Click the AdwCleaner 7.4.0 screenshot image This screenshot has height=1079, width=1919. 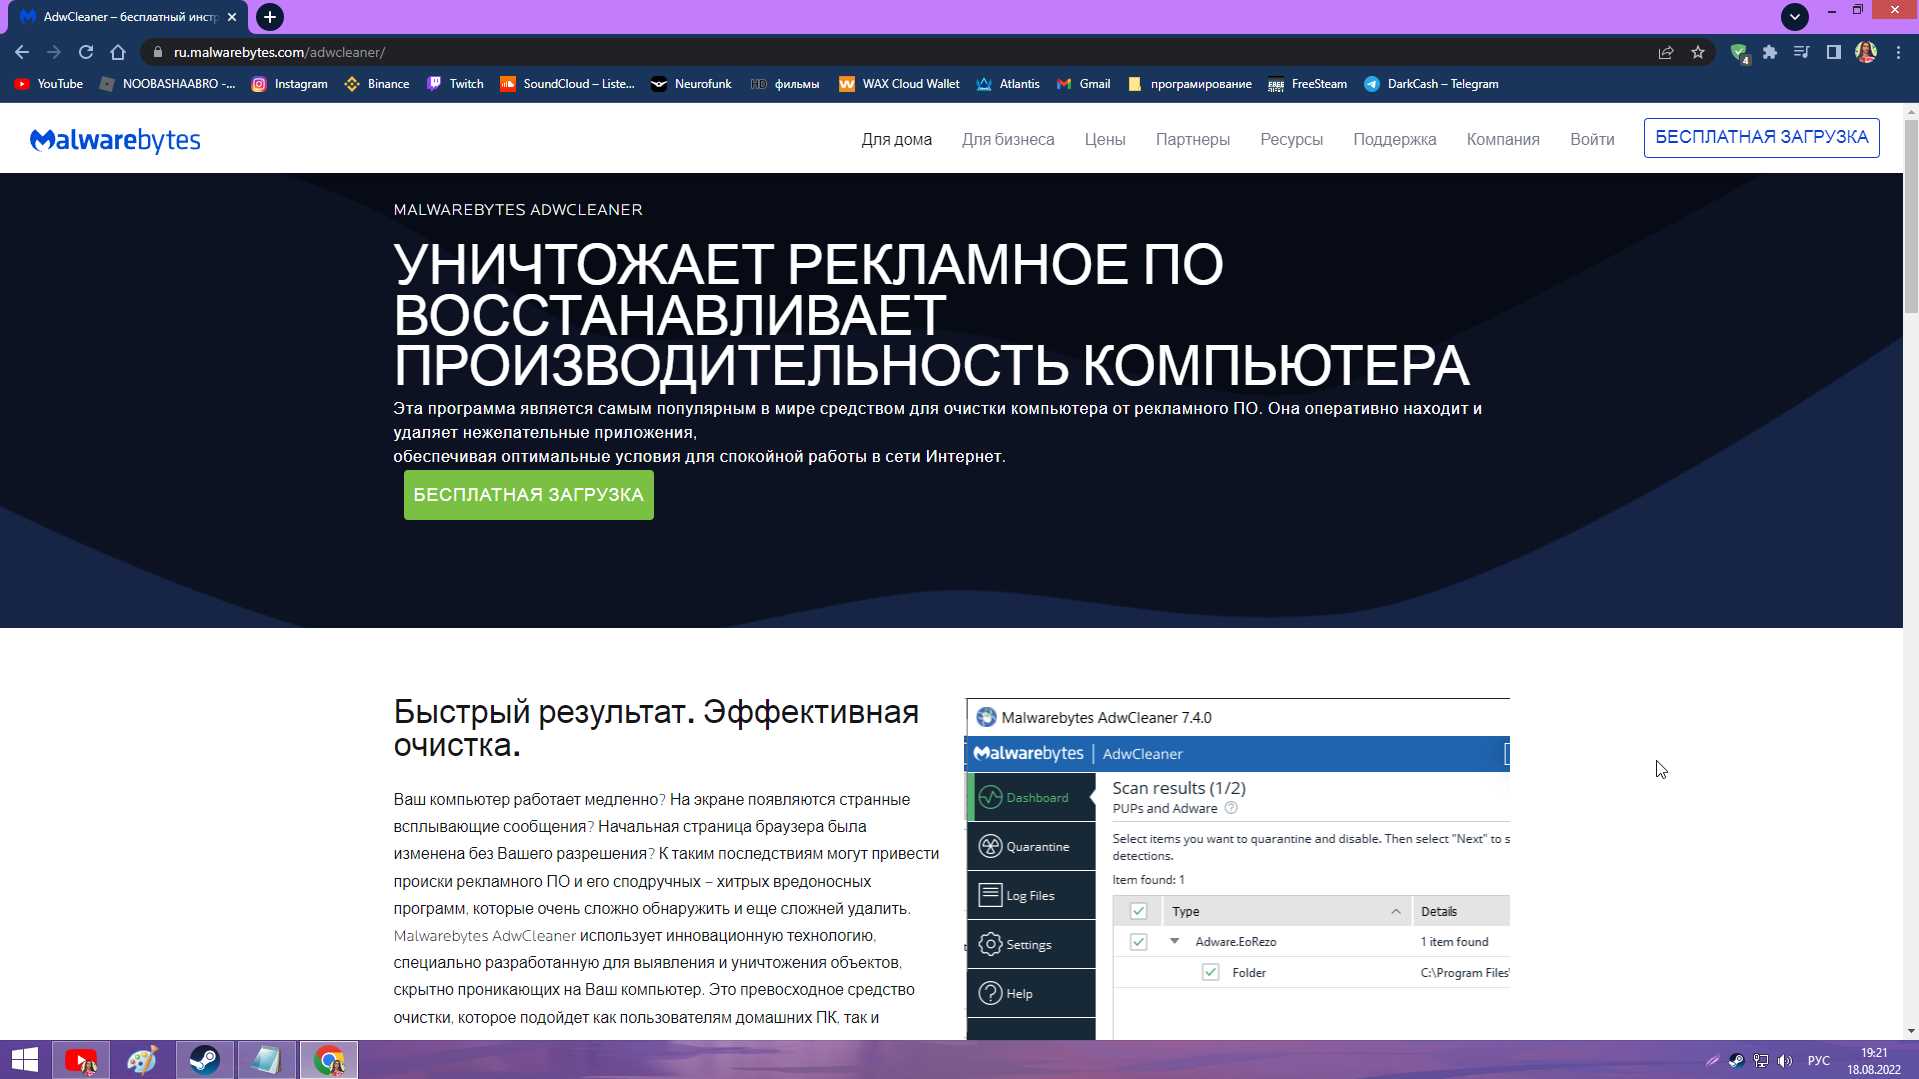[1238, 868]
